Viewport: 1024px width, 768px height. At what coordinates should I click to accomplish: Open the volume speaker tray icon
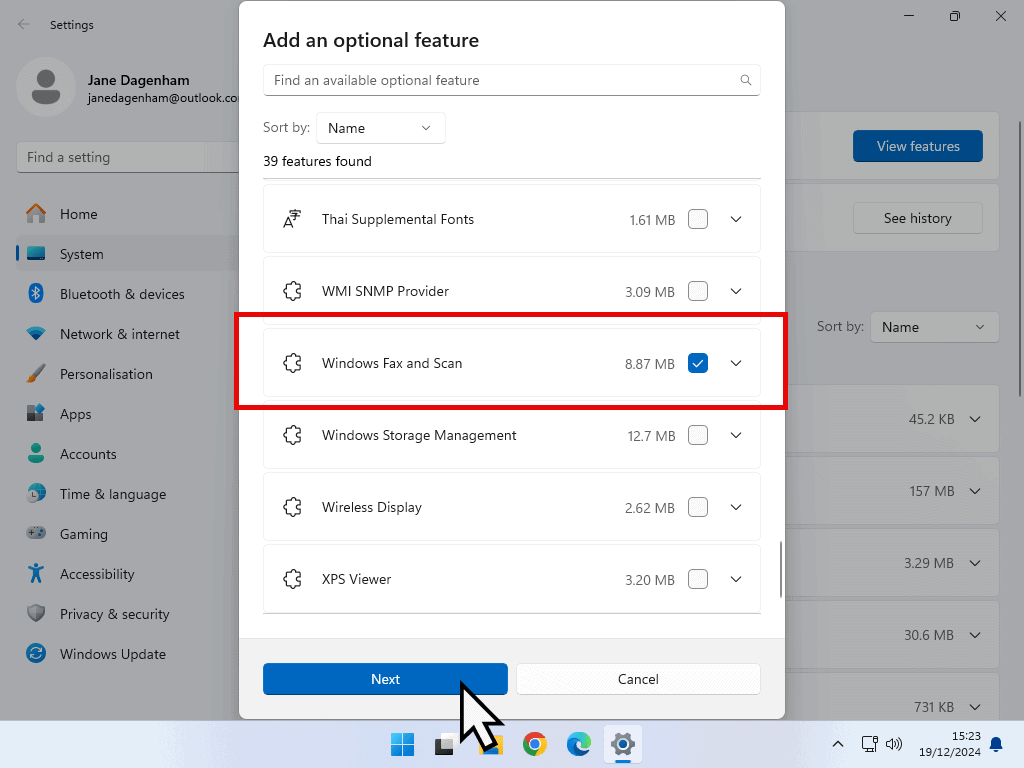[x=893, y=744]
